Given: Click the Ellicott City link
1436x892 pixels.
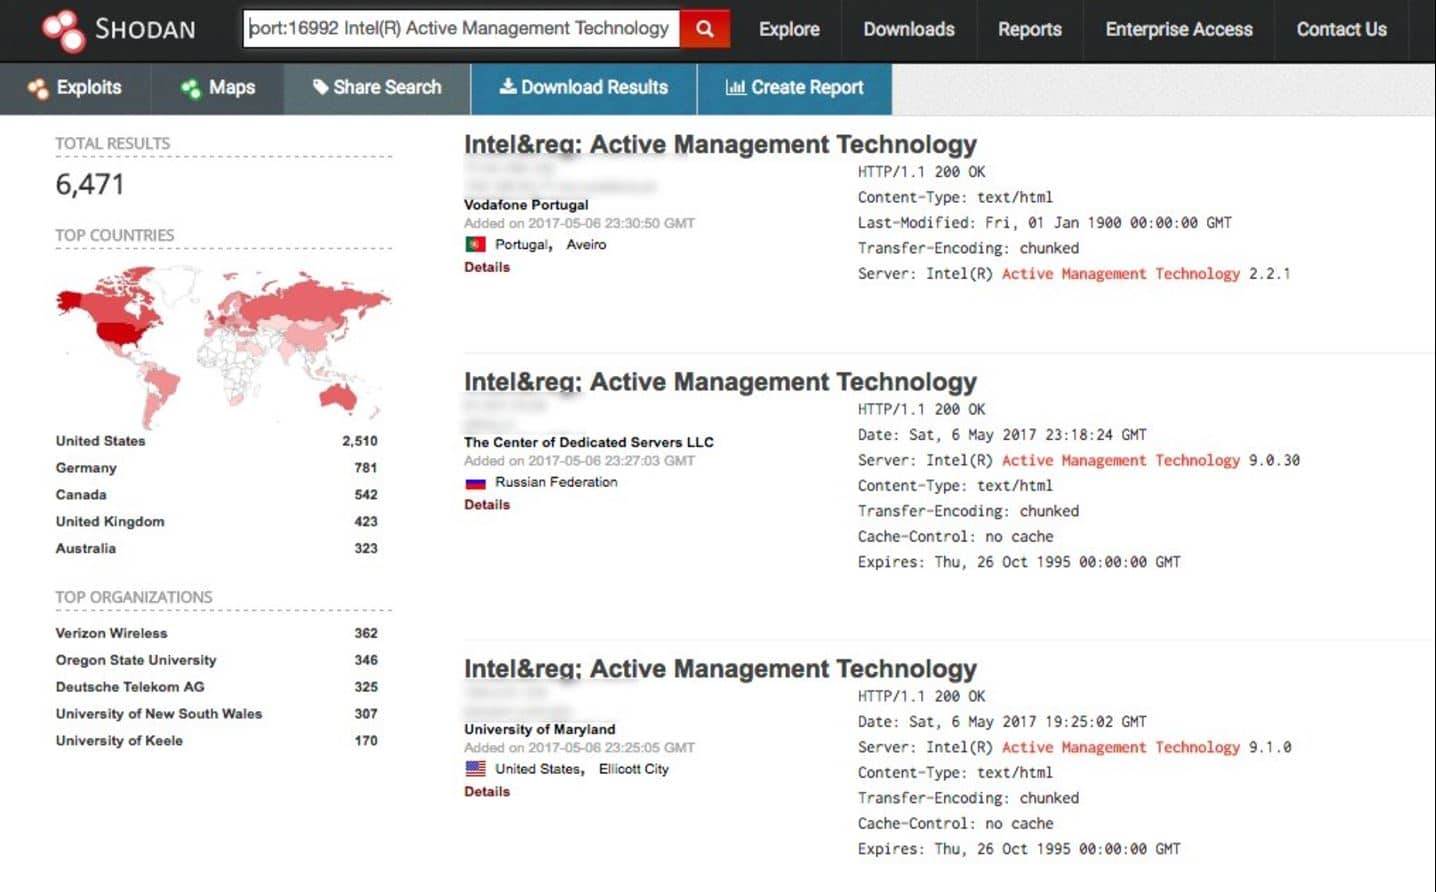Looking at the screenshot, I should pos(634,769).
